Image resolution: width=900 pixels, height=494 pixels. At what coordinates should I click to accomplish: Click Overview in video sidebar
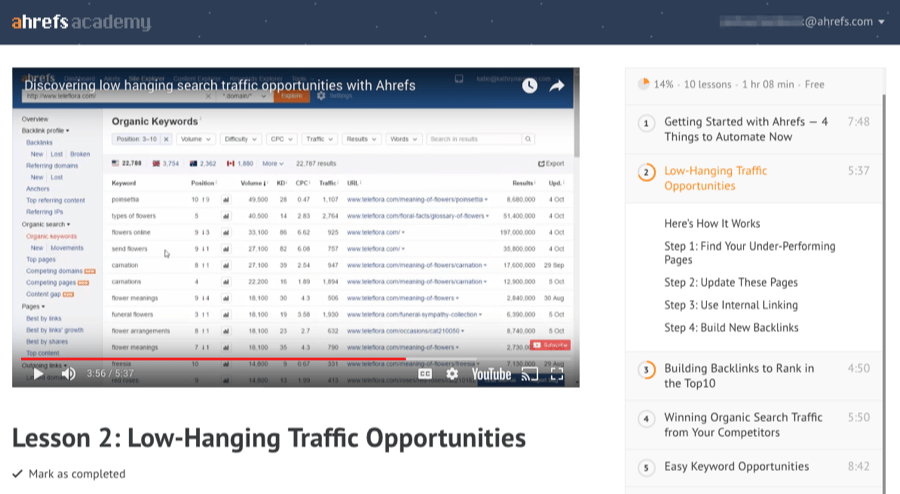click(x=35, y=119)
